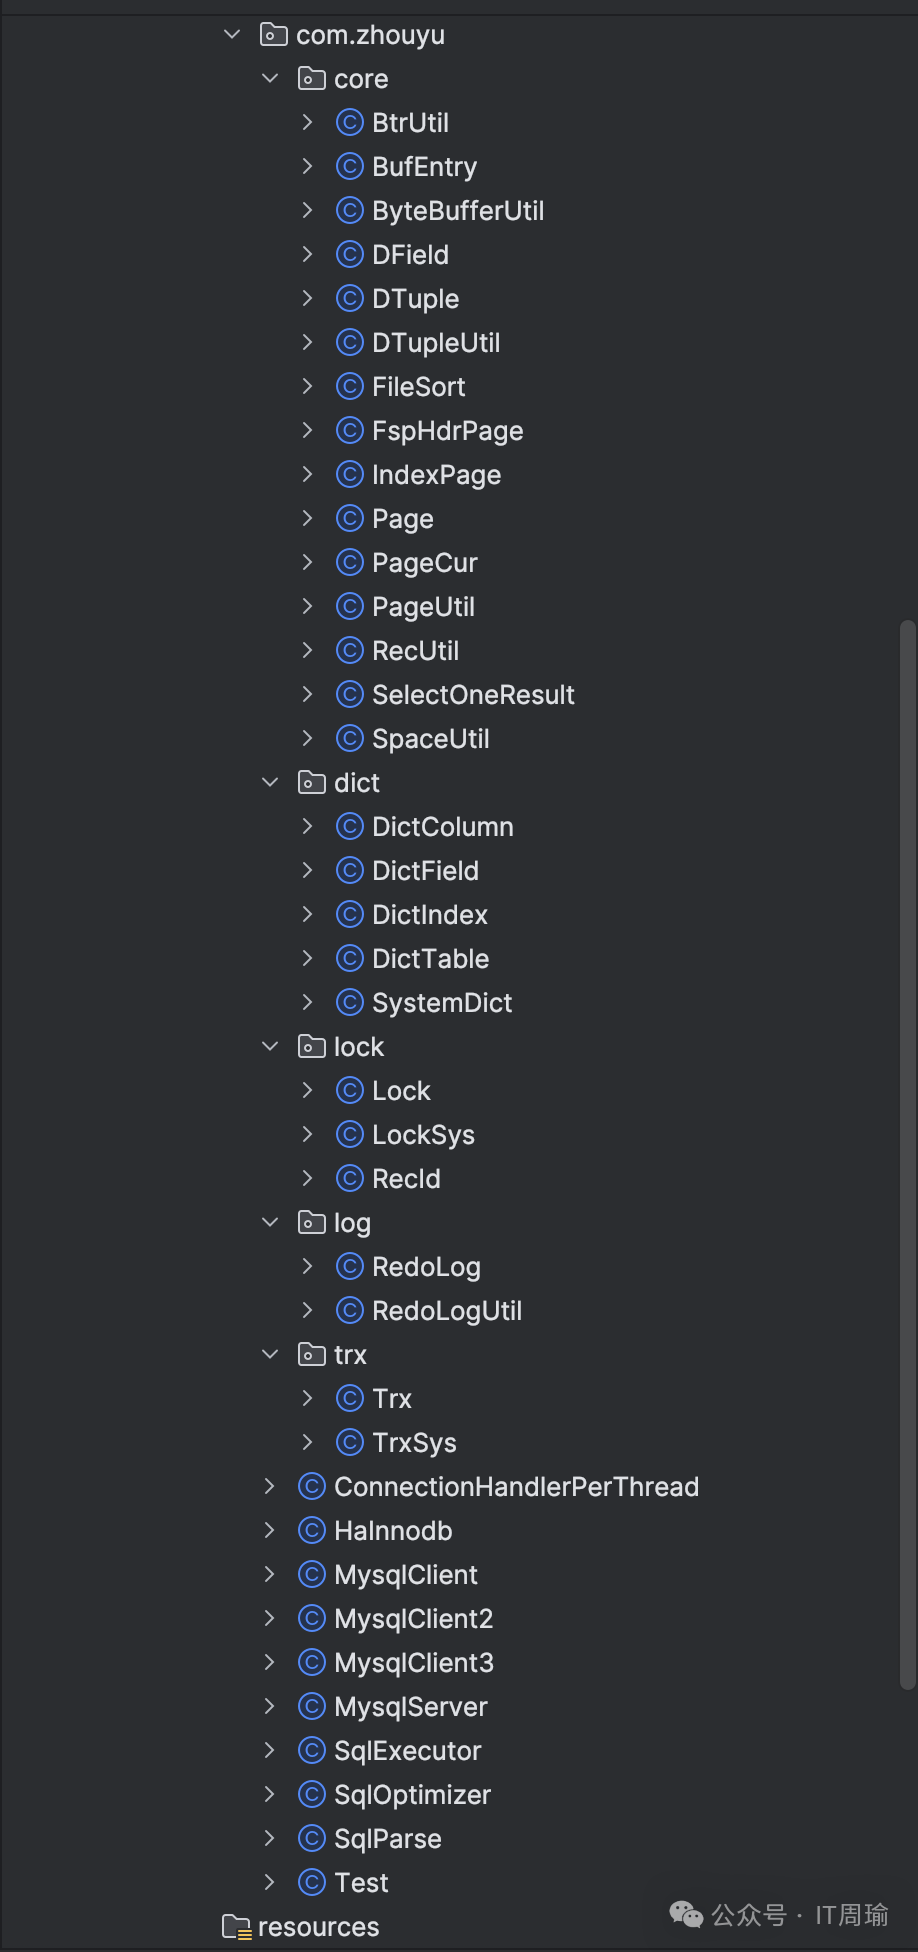Image resolution: width=918 pixels, height=1952 pixels.
Task: Expand the SqlExecutor class node
Action: click(269, 1751)
